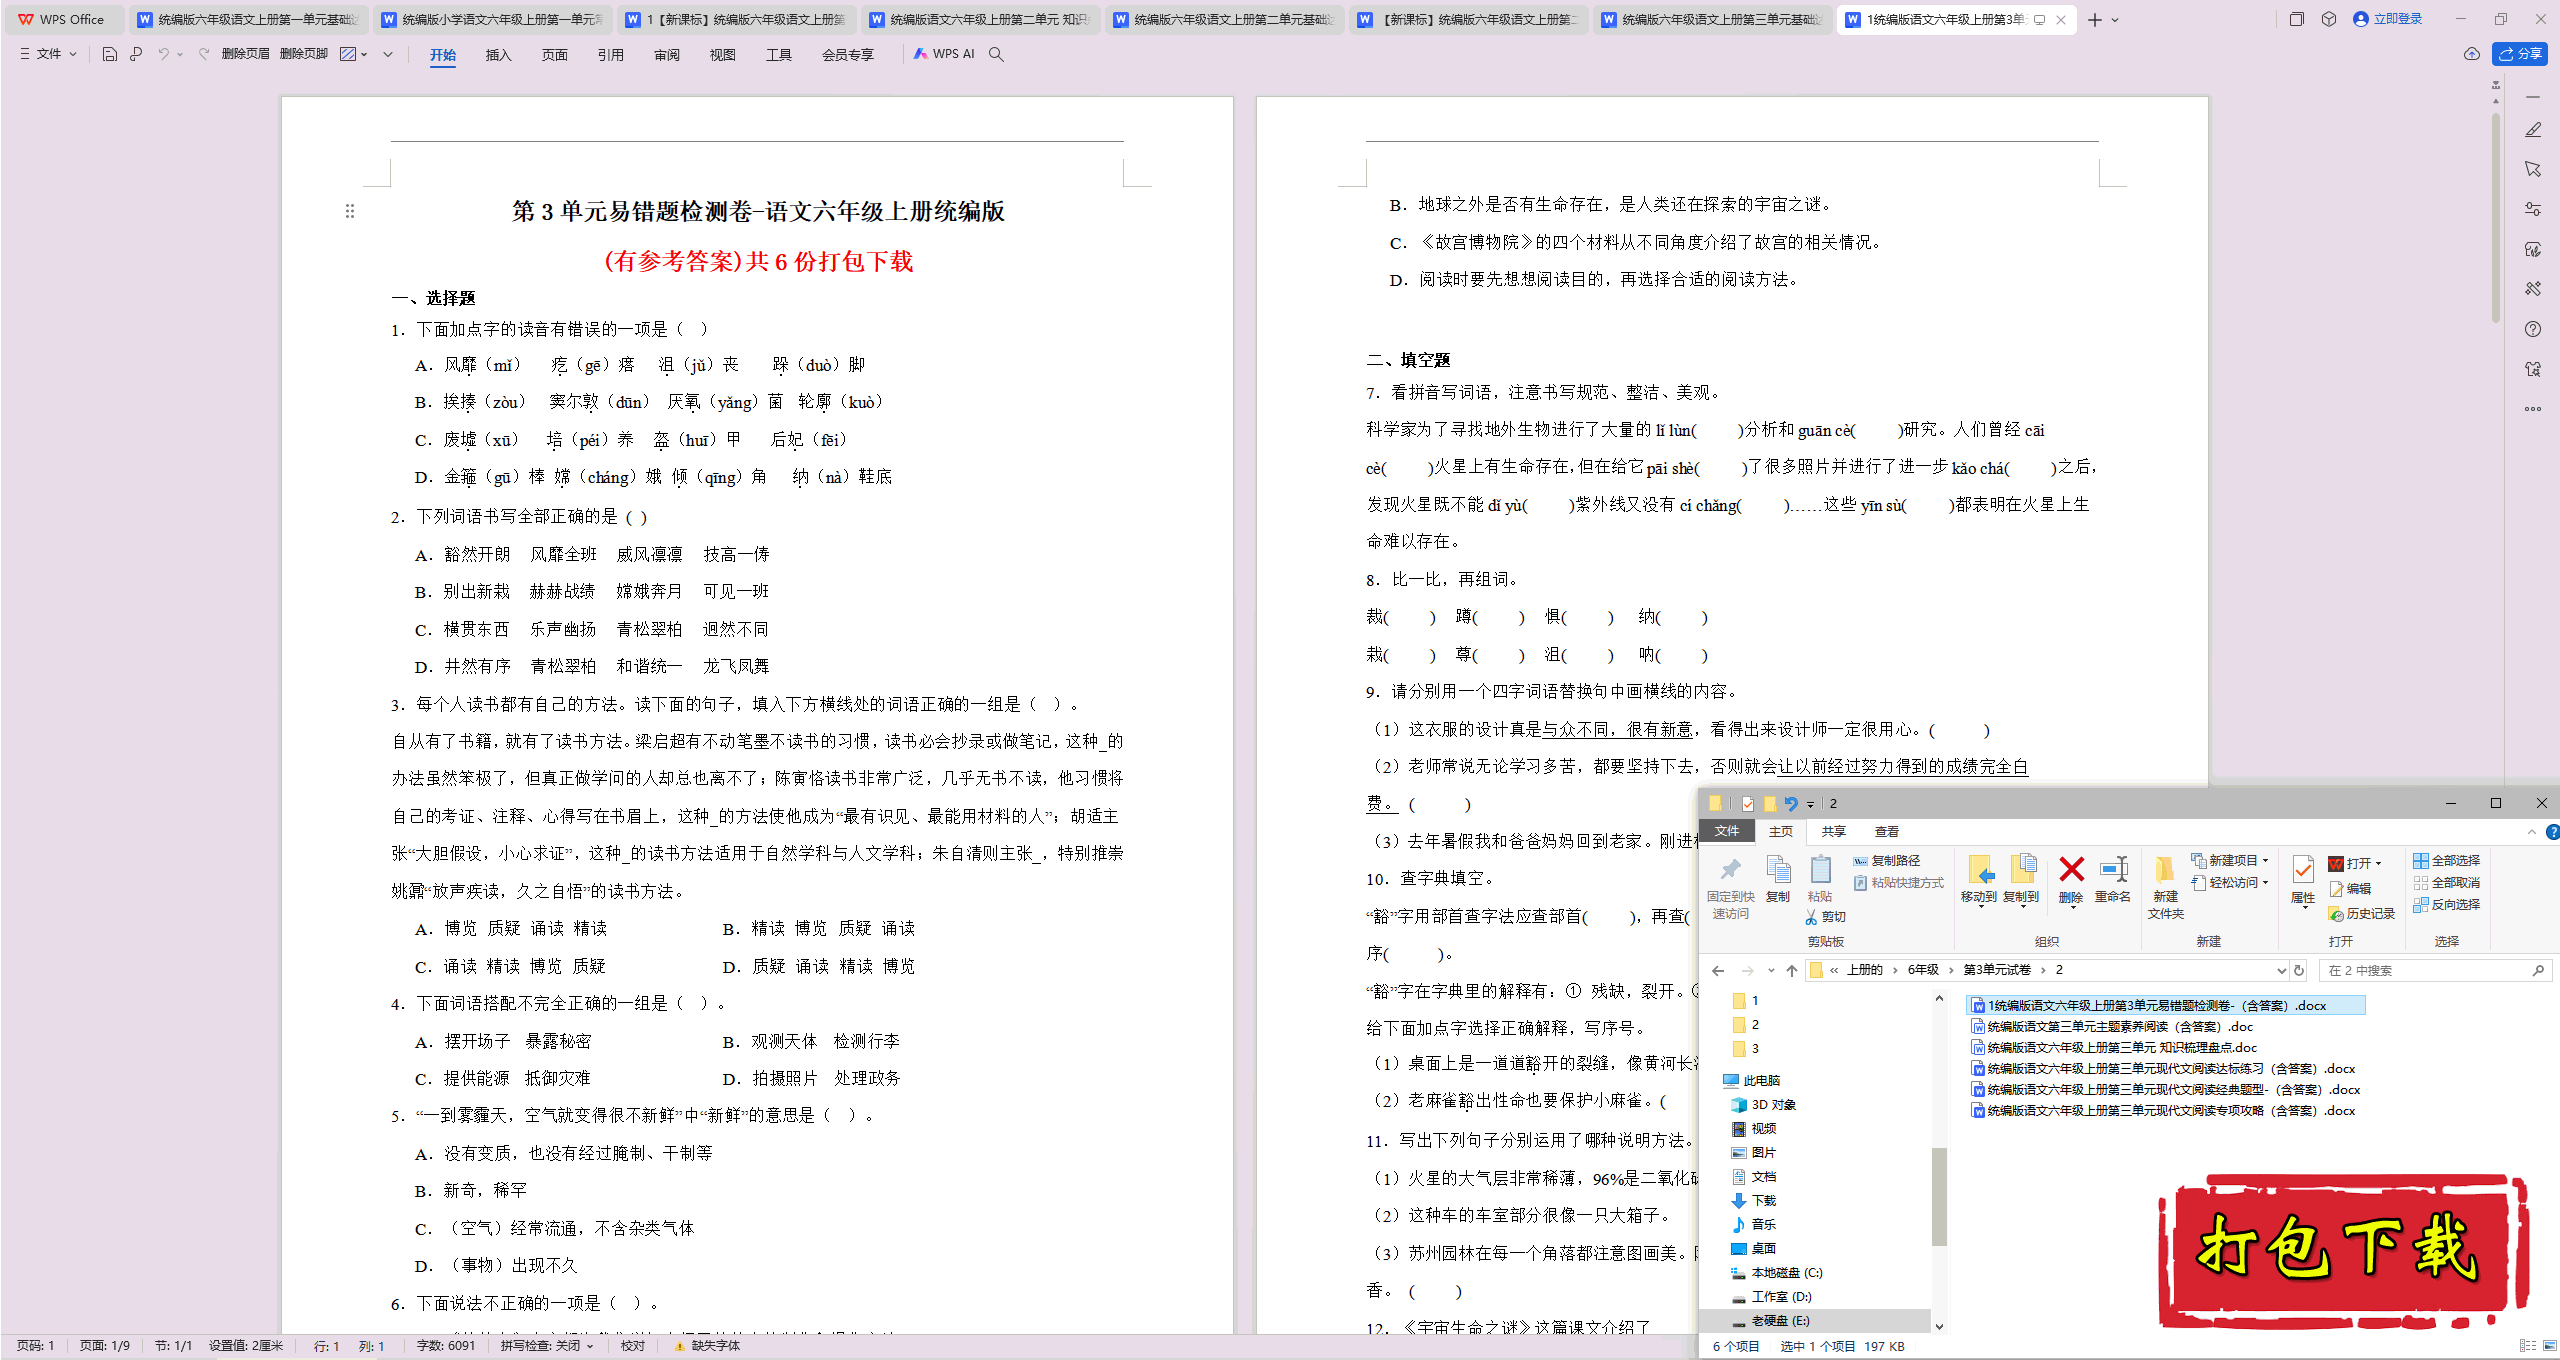2560x1360 pixels.
Task: Click the WPS multi-window icon in title bar
Action: [2297, 19]
